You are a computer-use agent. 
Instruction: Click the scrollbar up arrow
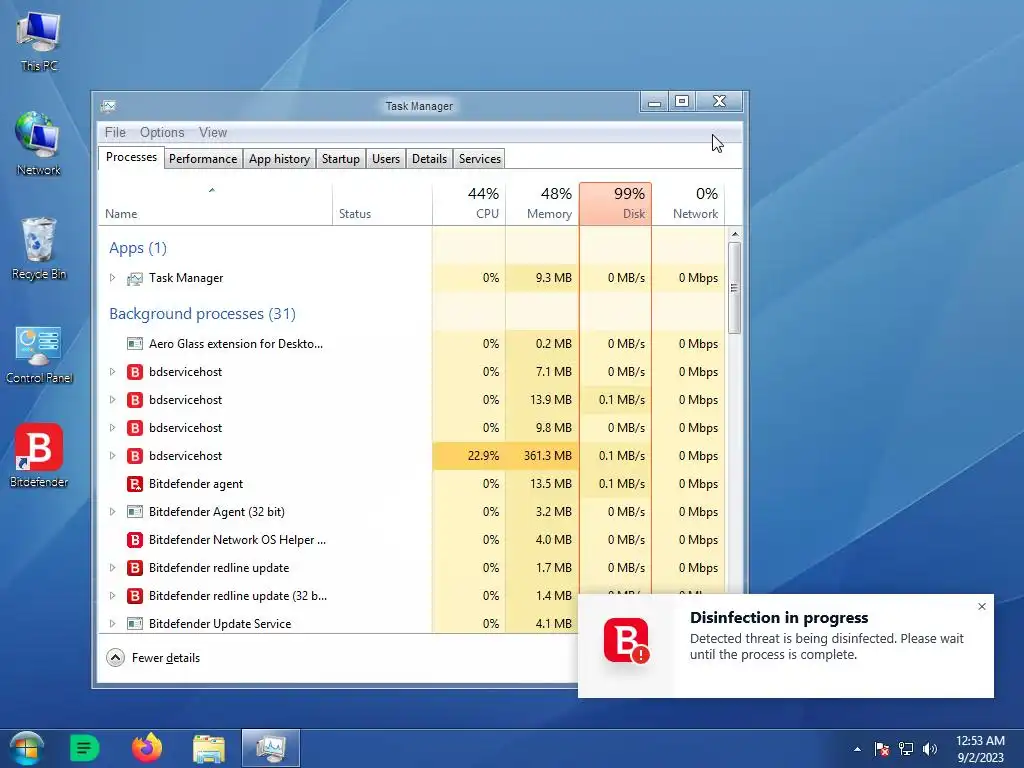(735, 234)
